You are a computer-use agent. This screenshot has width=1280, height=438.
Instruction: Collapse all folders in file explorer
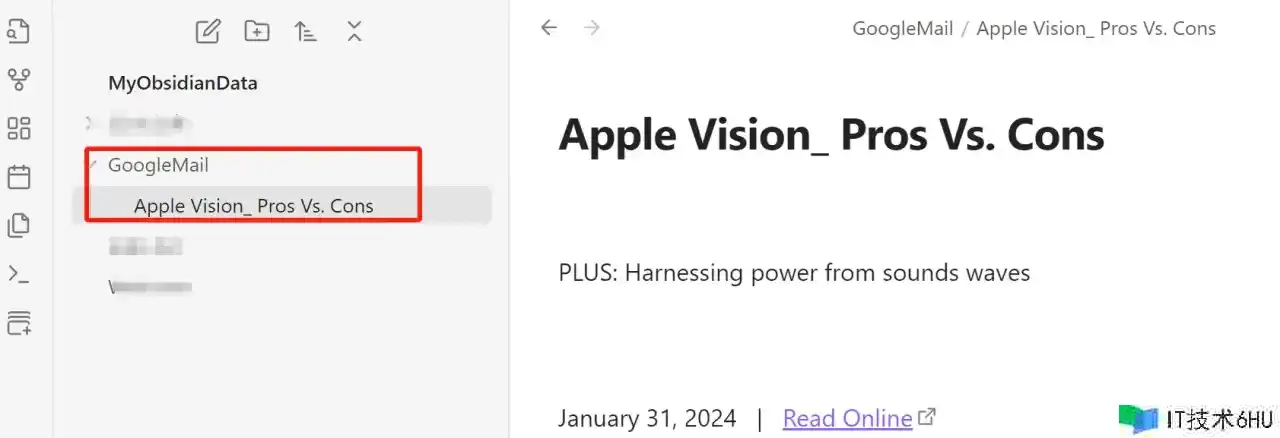354,31
